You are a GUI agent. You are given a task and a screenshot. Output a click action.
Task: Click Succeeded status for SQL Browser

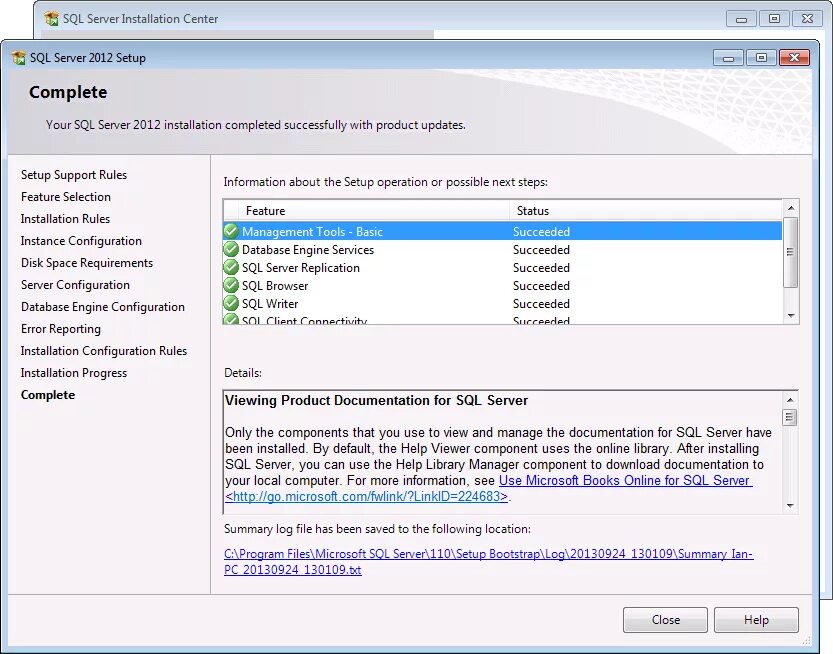tap(541, 286)
